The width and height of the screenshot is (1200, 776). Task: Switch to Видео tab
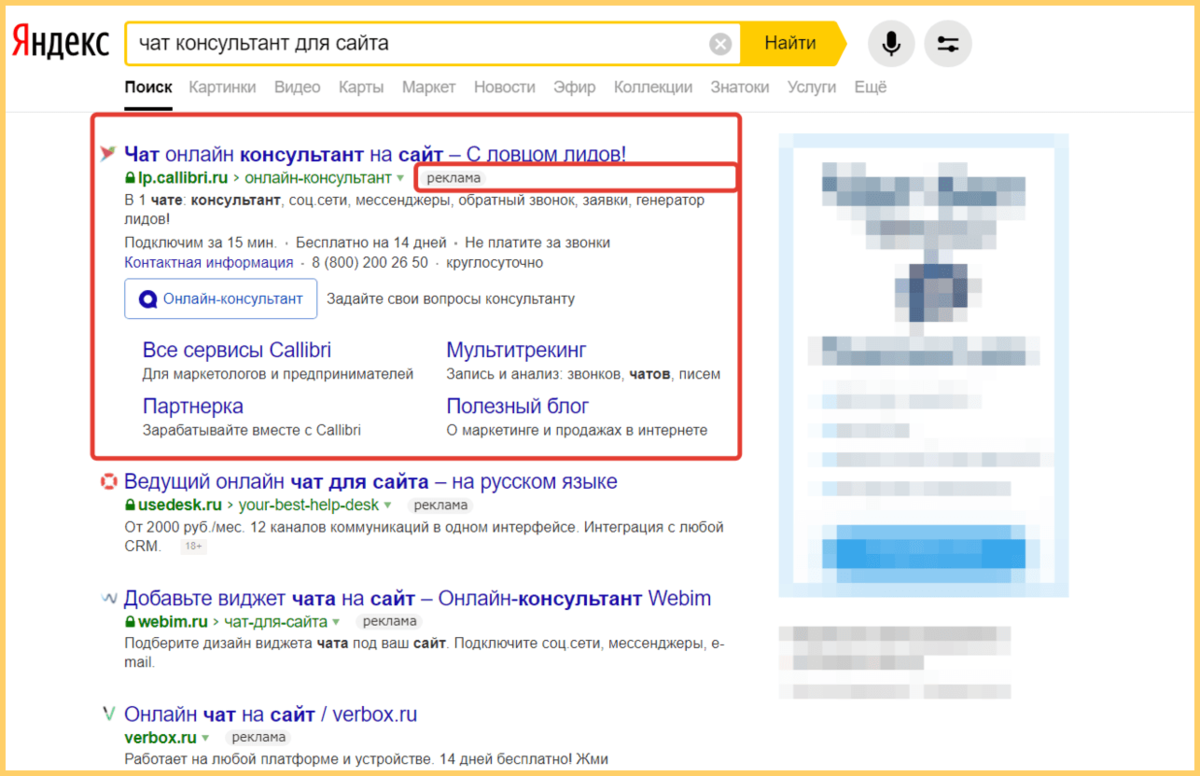[297, 87]
